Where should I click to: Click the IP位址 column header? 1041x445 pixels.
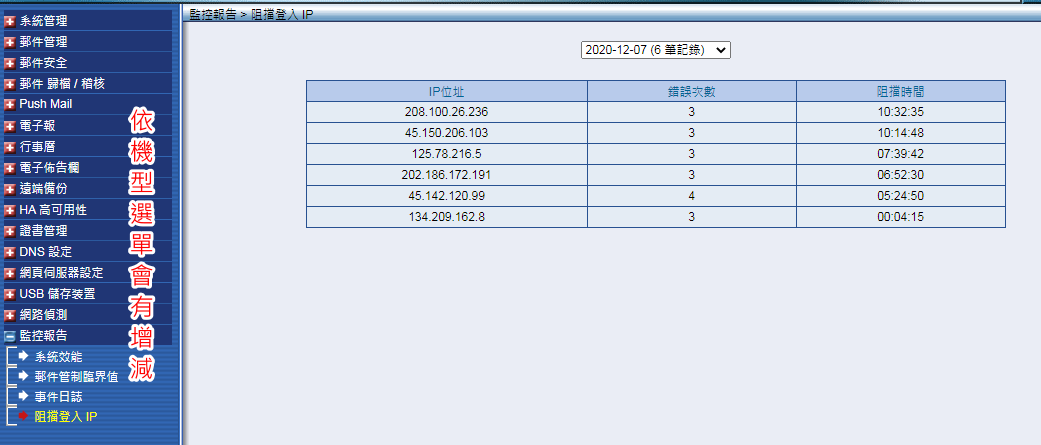[446, 91]
